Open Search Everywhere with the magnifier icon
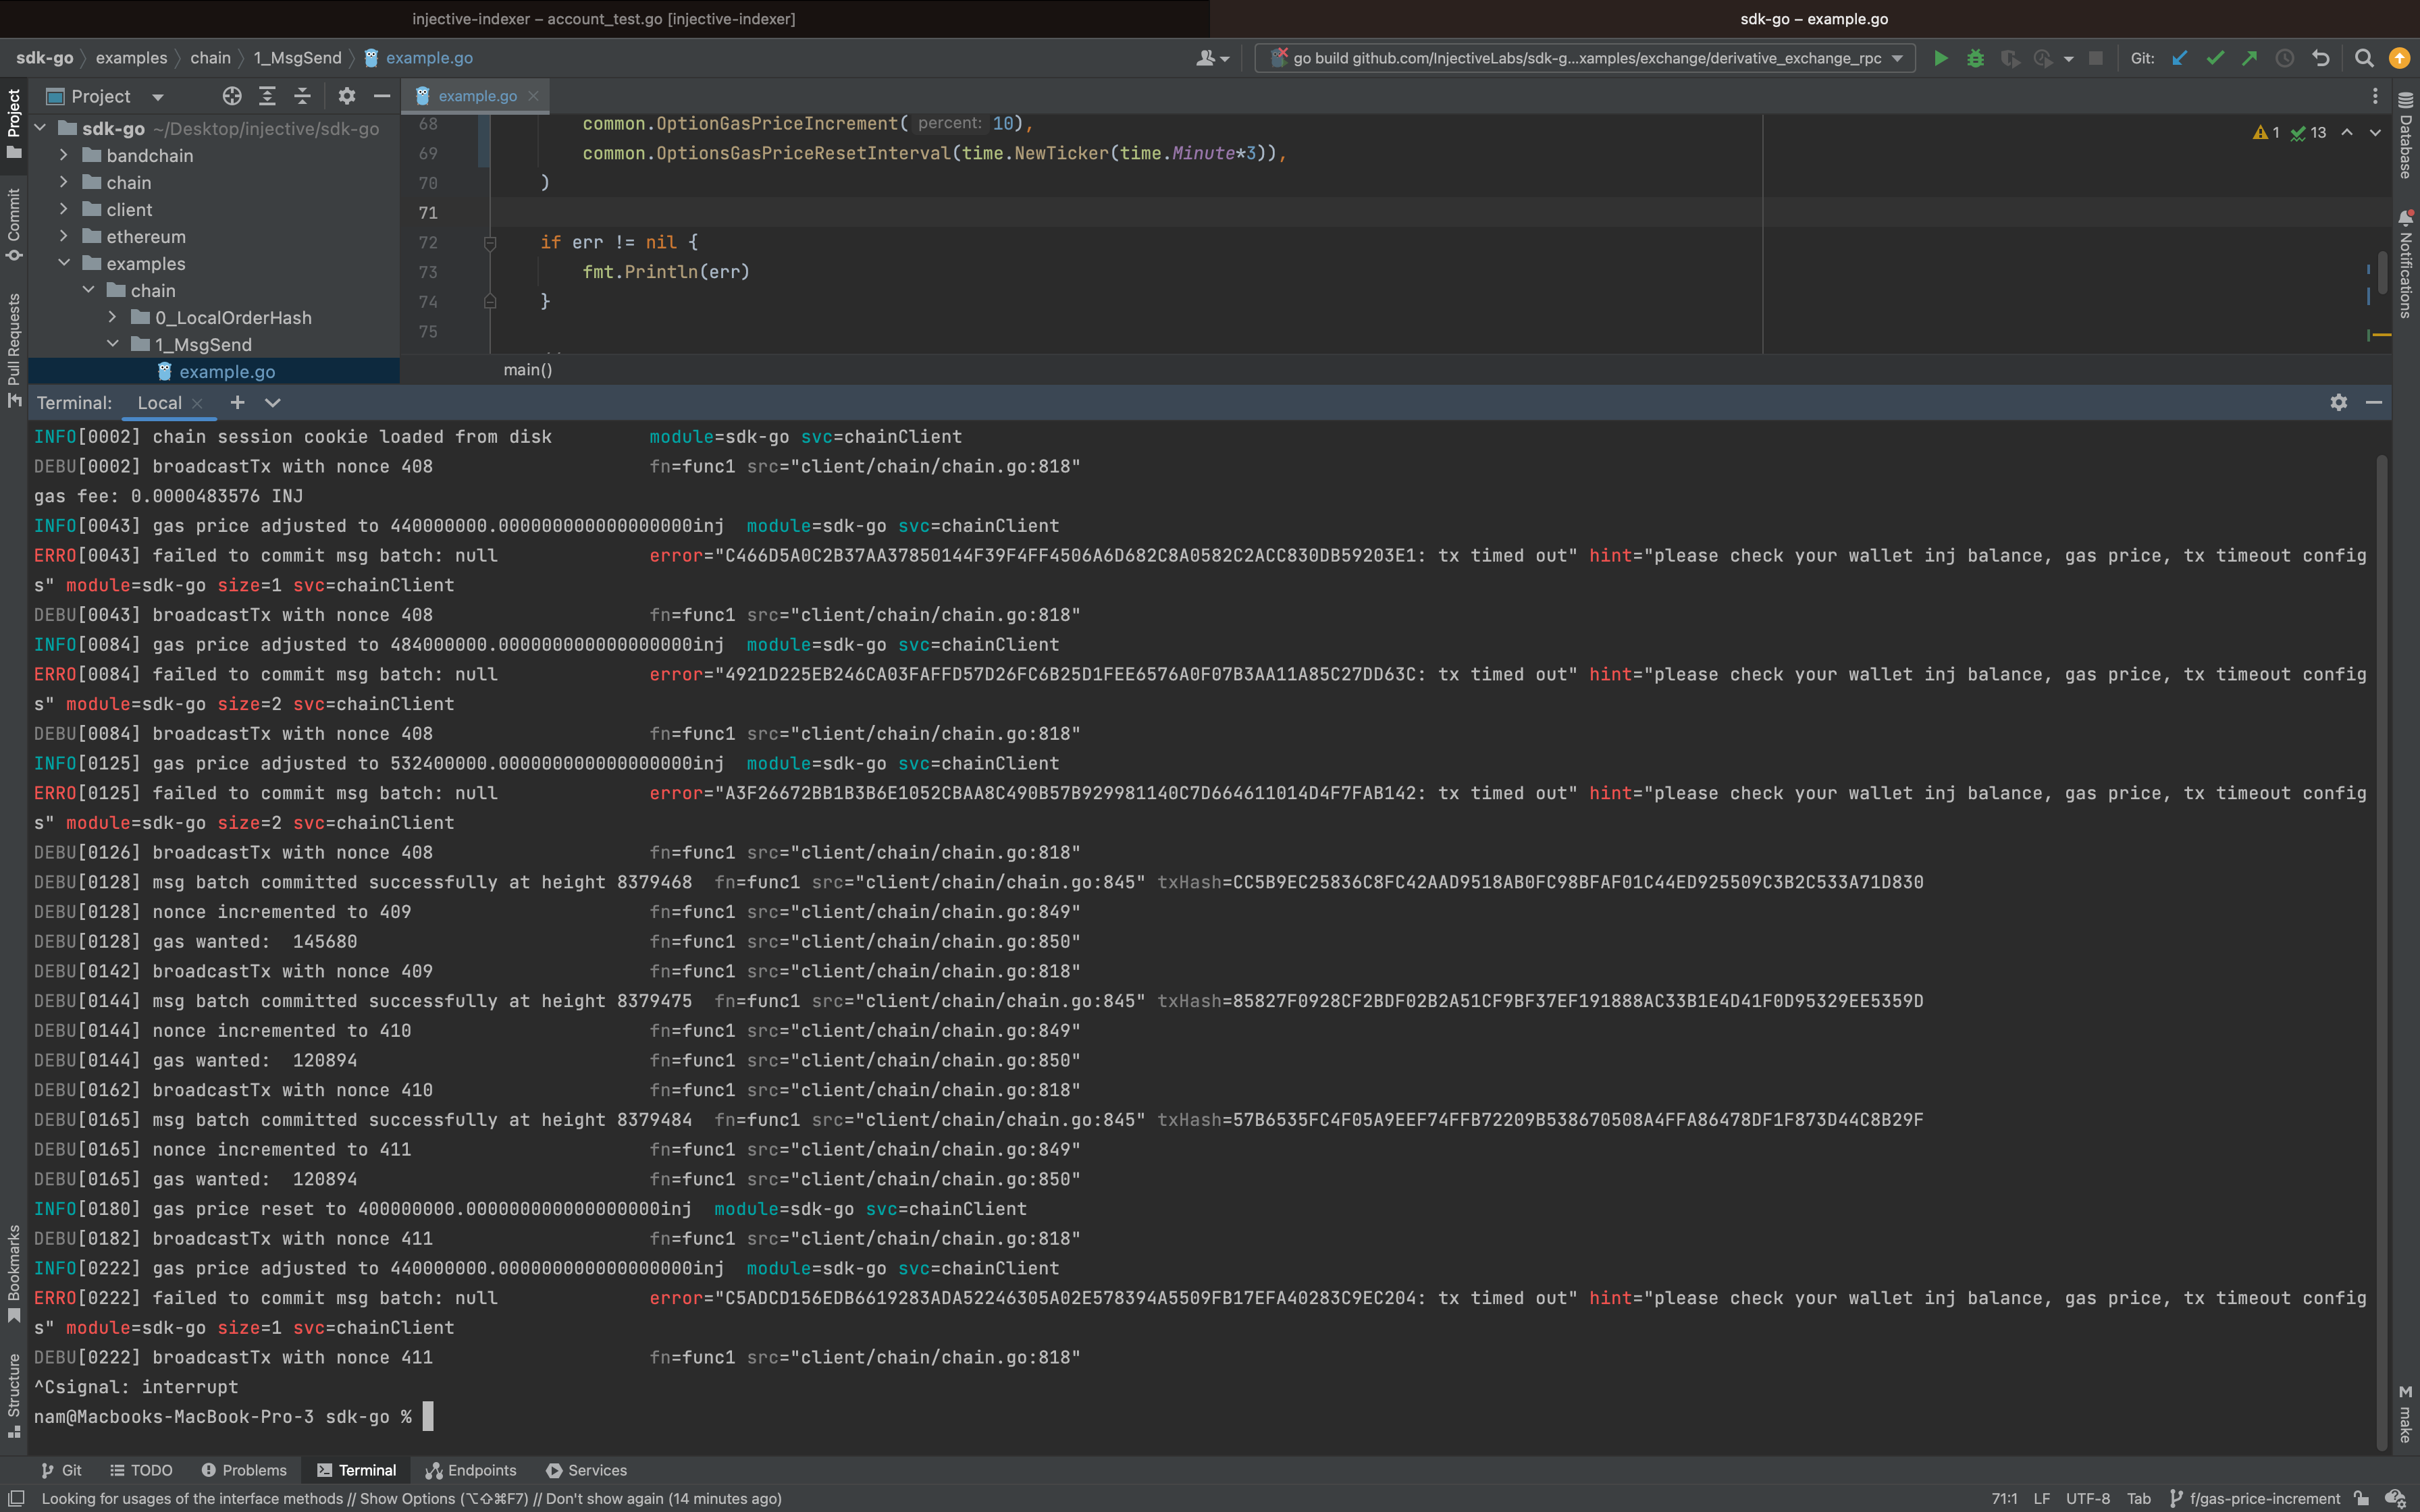 (2364, 58)
